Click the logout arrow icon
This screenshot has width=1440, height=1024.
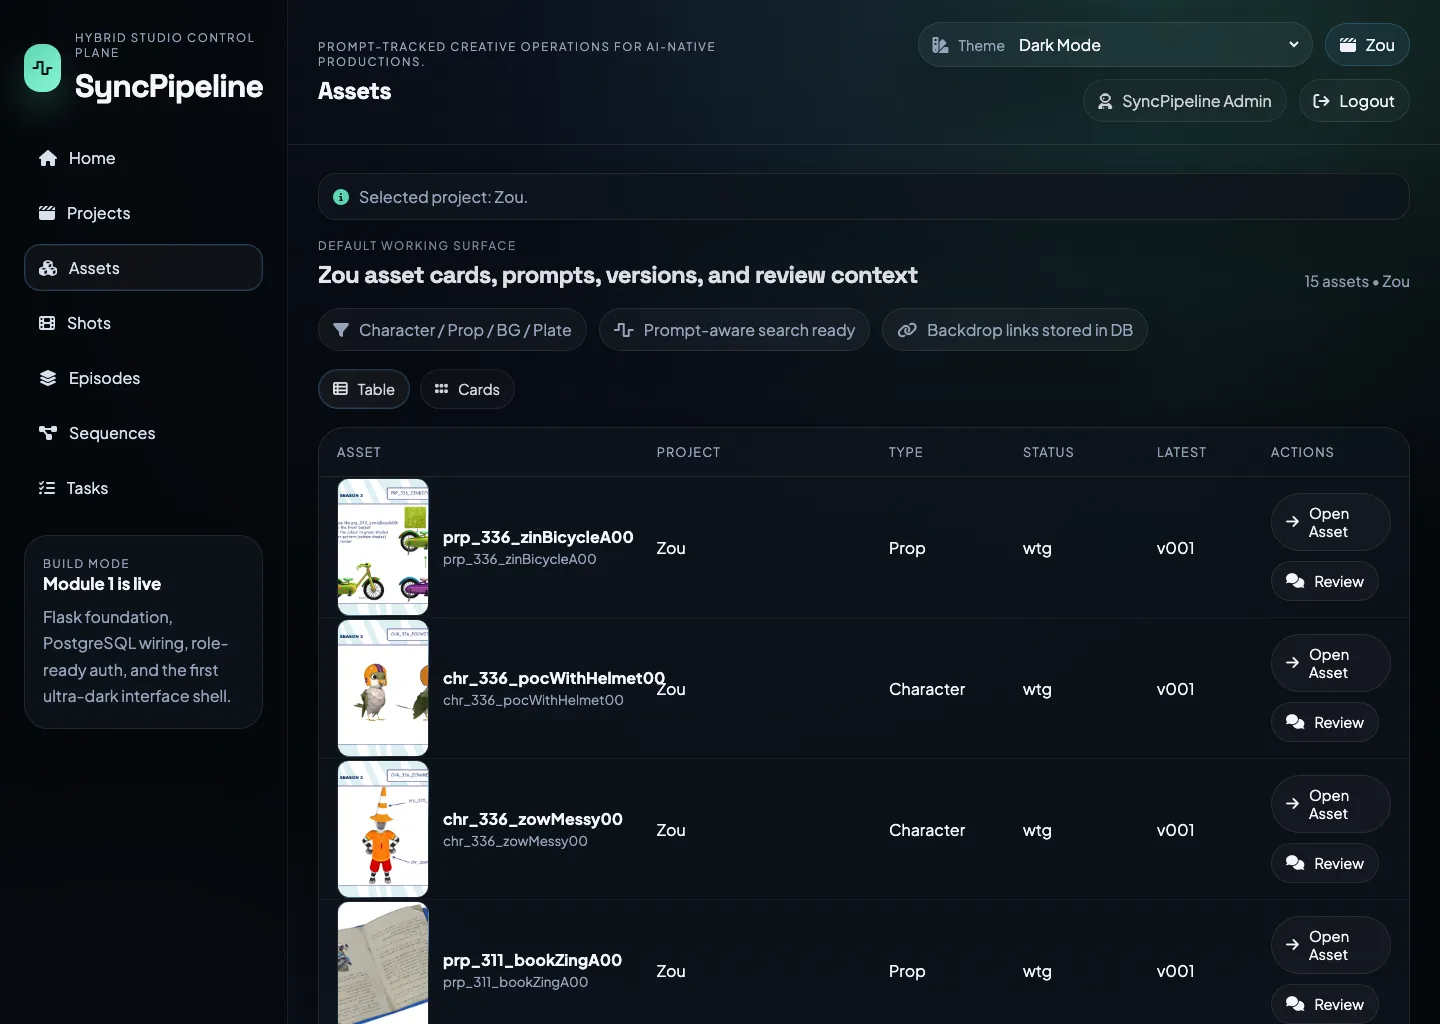tap(1321, 101)
